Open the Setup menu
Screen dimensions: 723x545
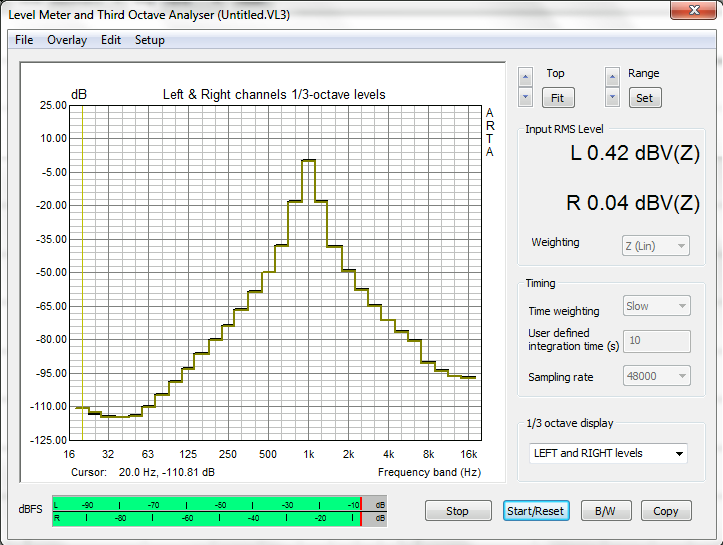149,40
